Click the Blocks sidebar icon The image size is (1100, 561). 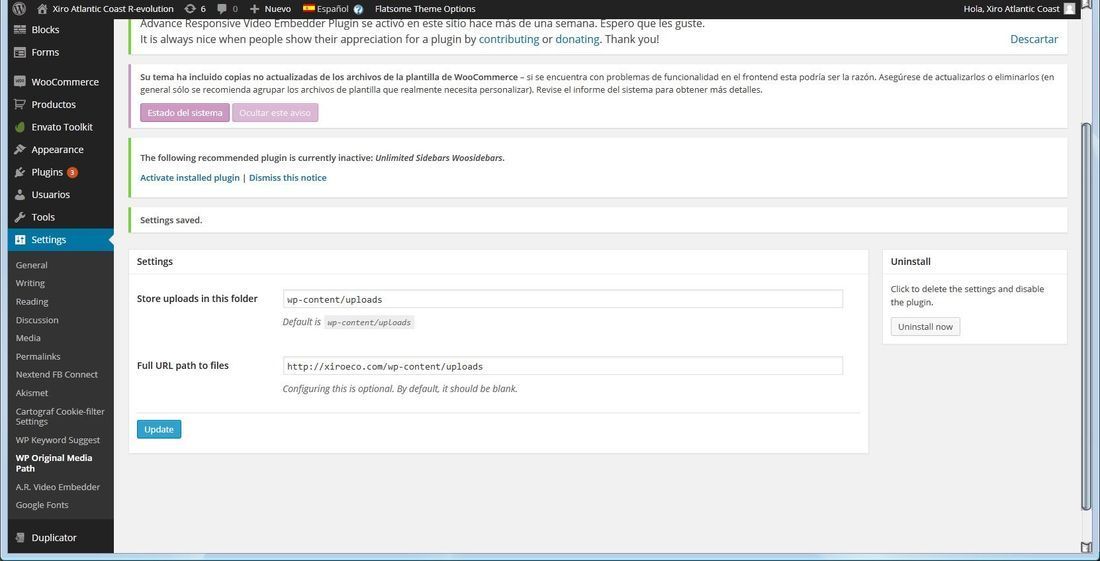(20, 29)
